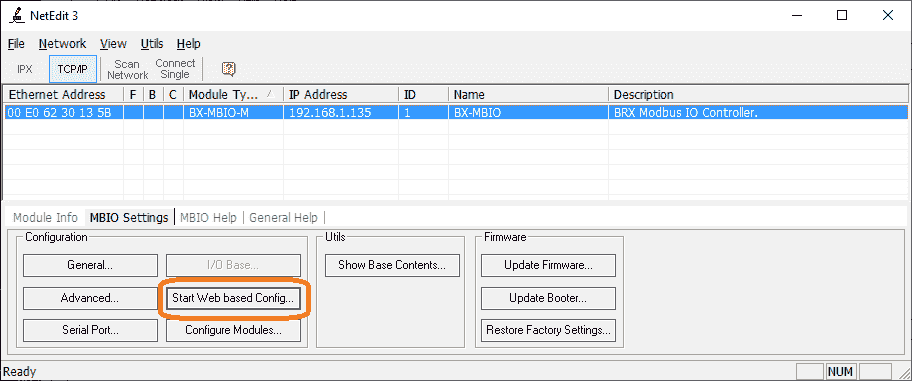
Task: Click Scan Network in the toolbar
Action: (127, 69)
